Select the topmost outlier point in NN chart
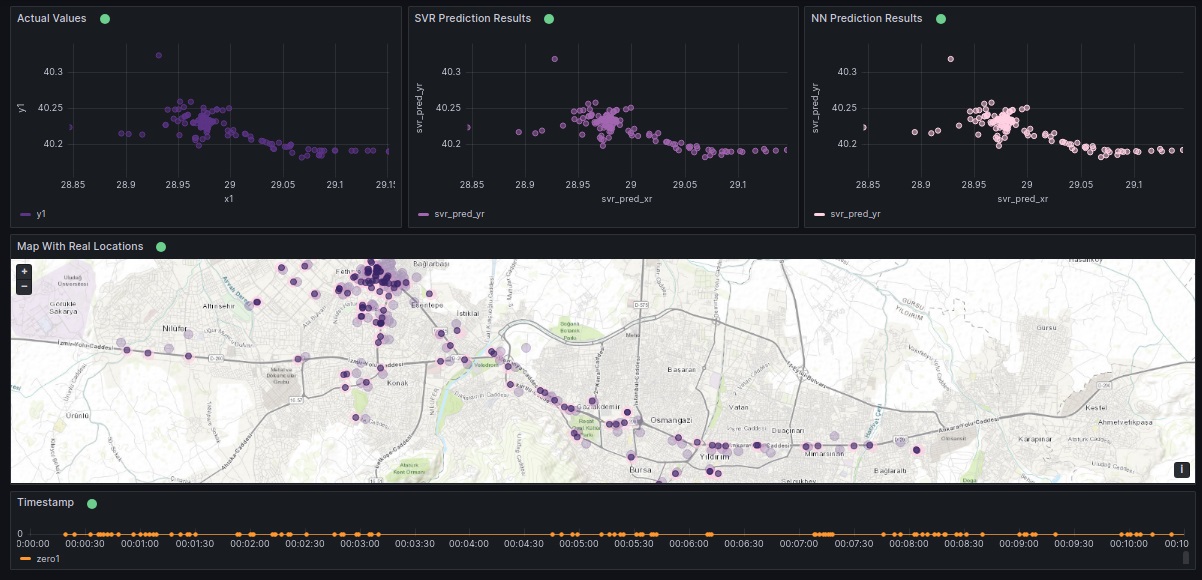This screenshot has width=1202, height=580. [x=951, y=59]
